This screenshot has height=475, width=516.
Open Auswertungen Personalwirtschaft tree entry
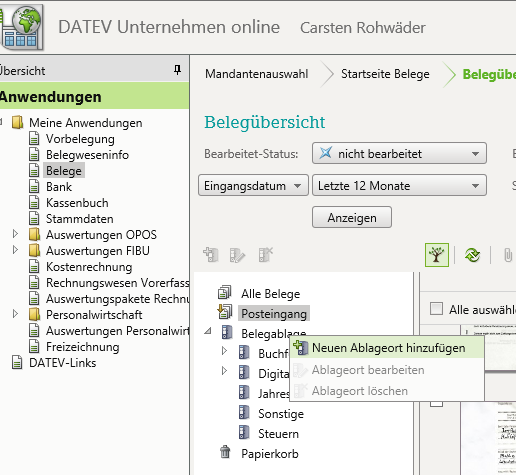coord(118,331)
